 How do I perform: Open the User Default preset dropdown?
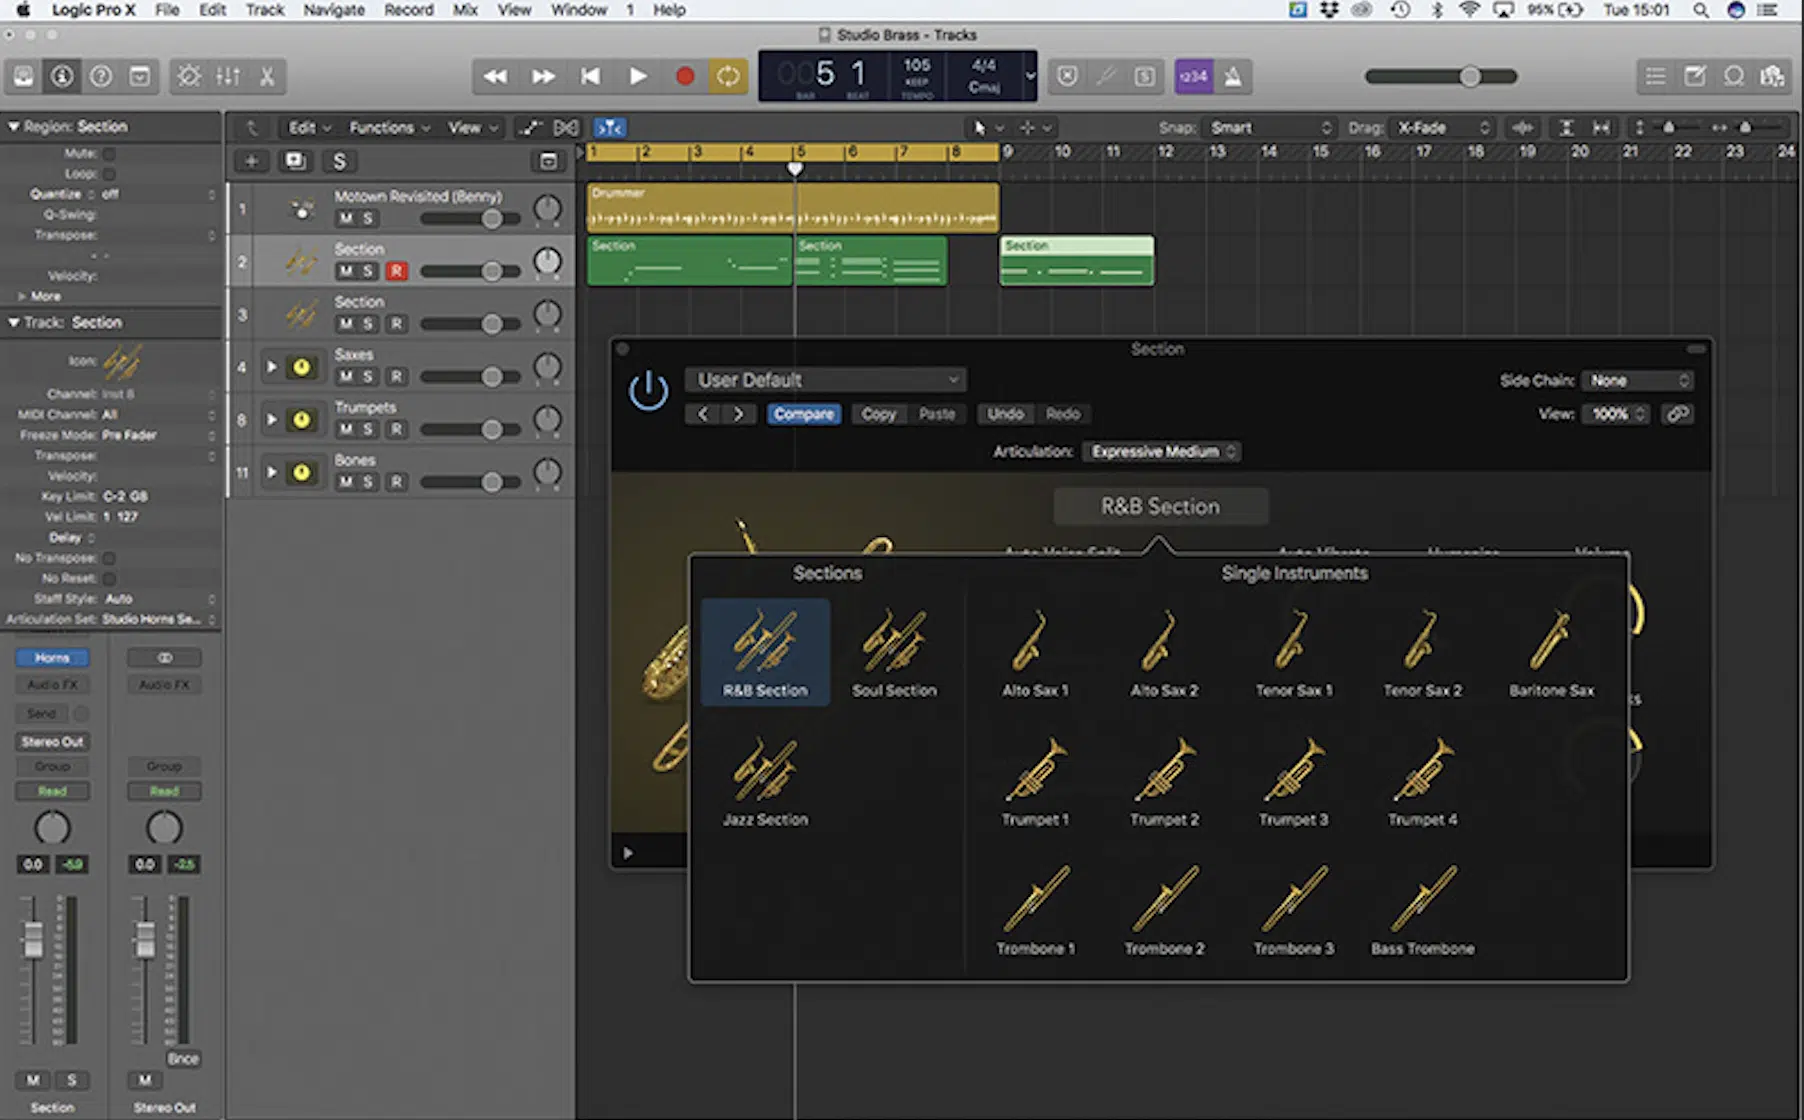(x=826, y=380)
